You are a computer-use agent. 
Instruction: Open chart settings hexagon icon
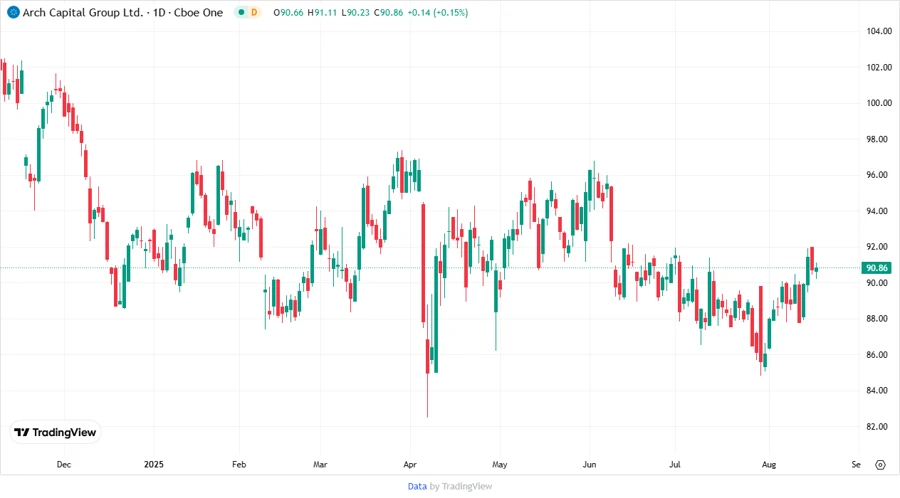880,465
